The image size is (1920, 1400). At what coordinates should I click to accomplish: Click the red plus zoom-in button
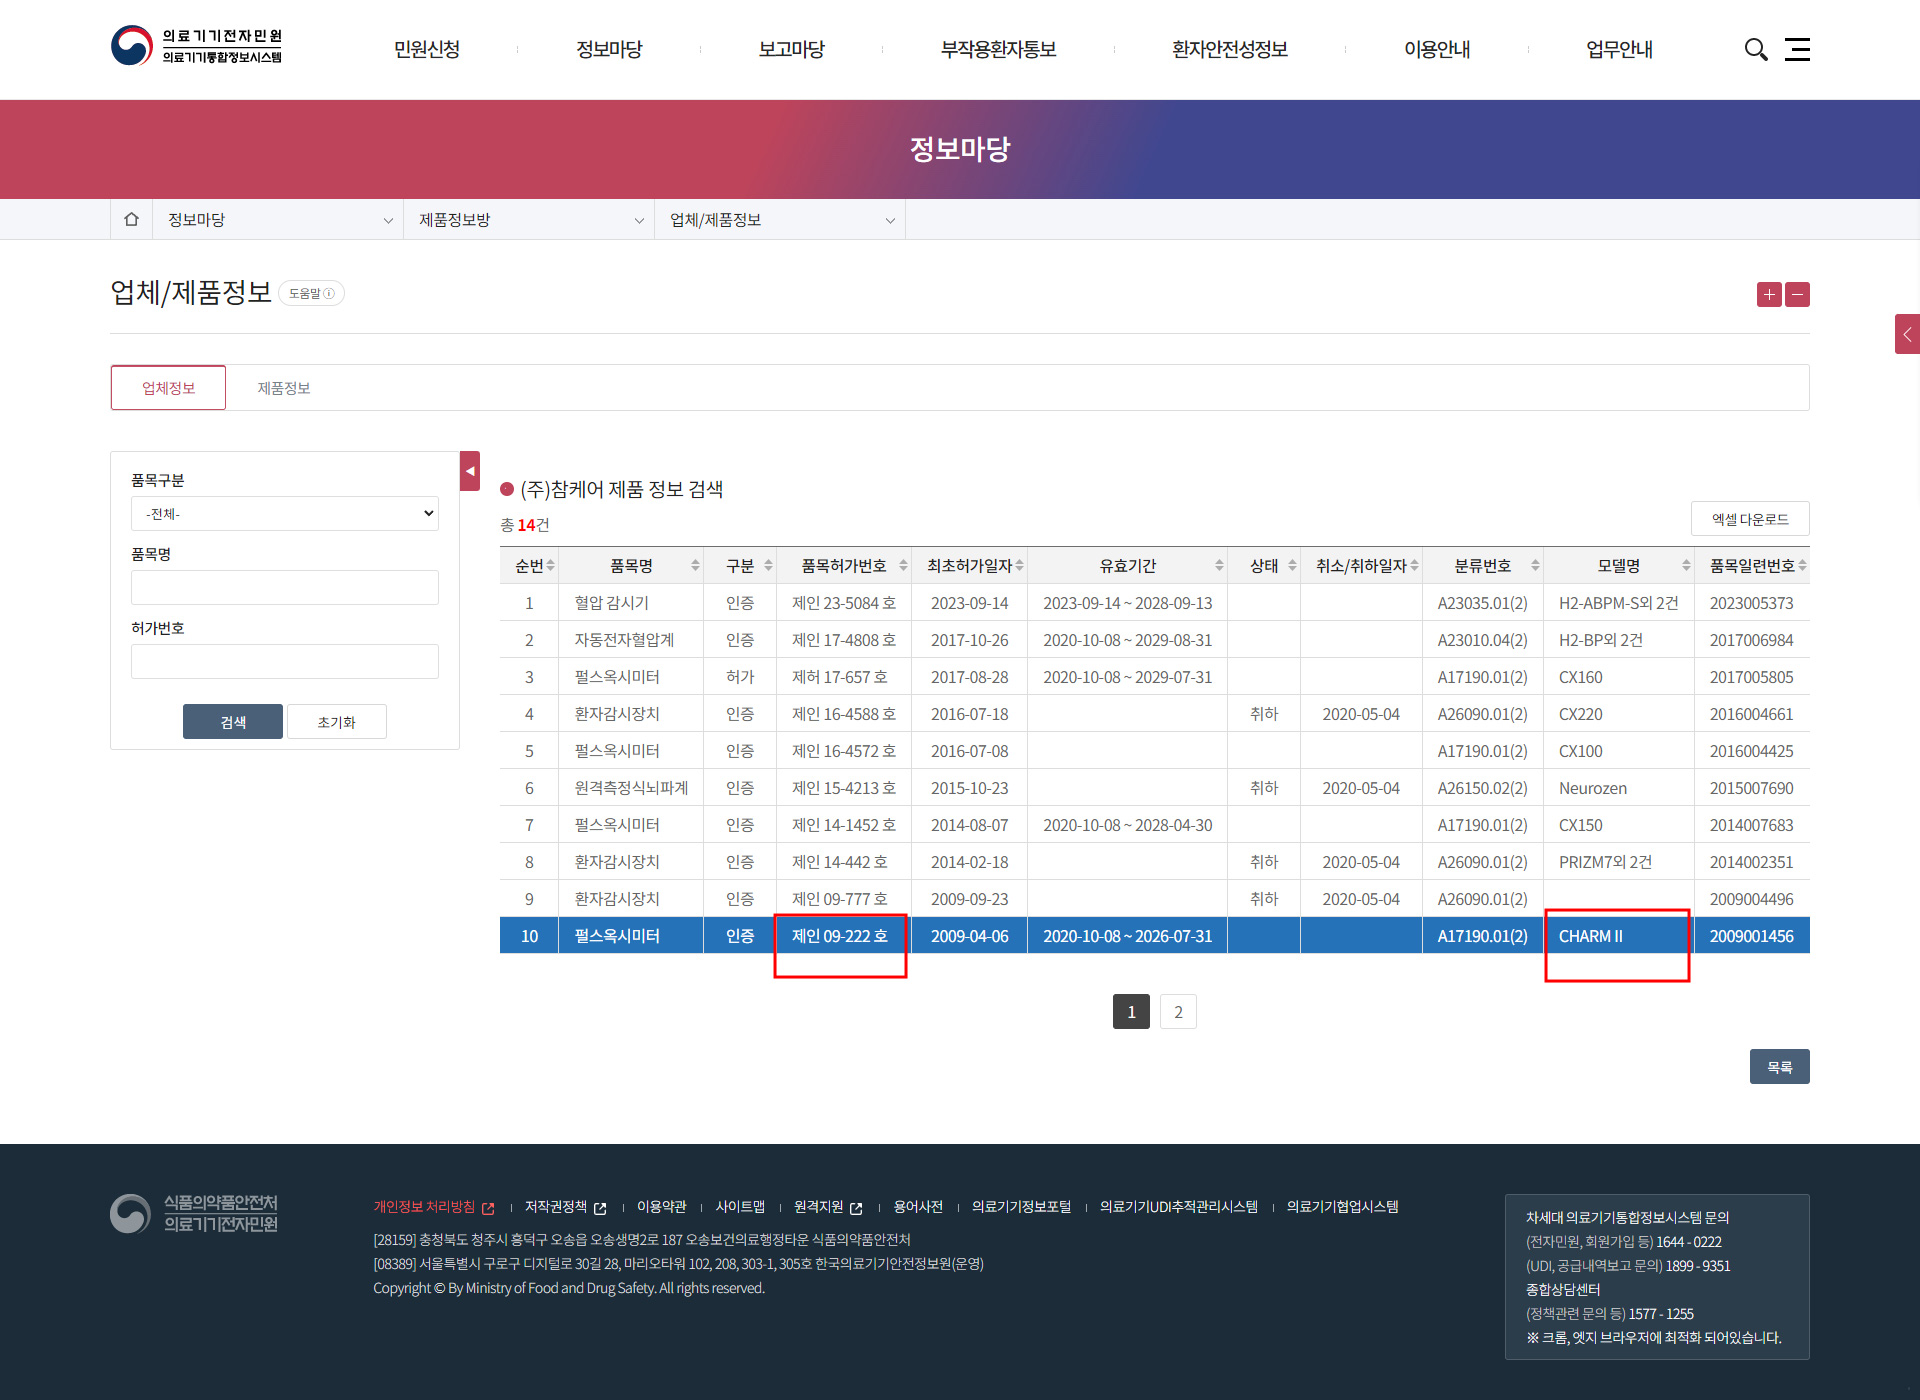click(x=1769, y=294)
